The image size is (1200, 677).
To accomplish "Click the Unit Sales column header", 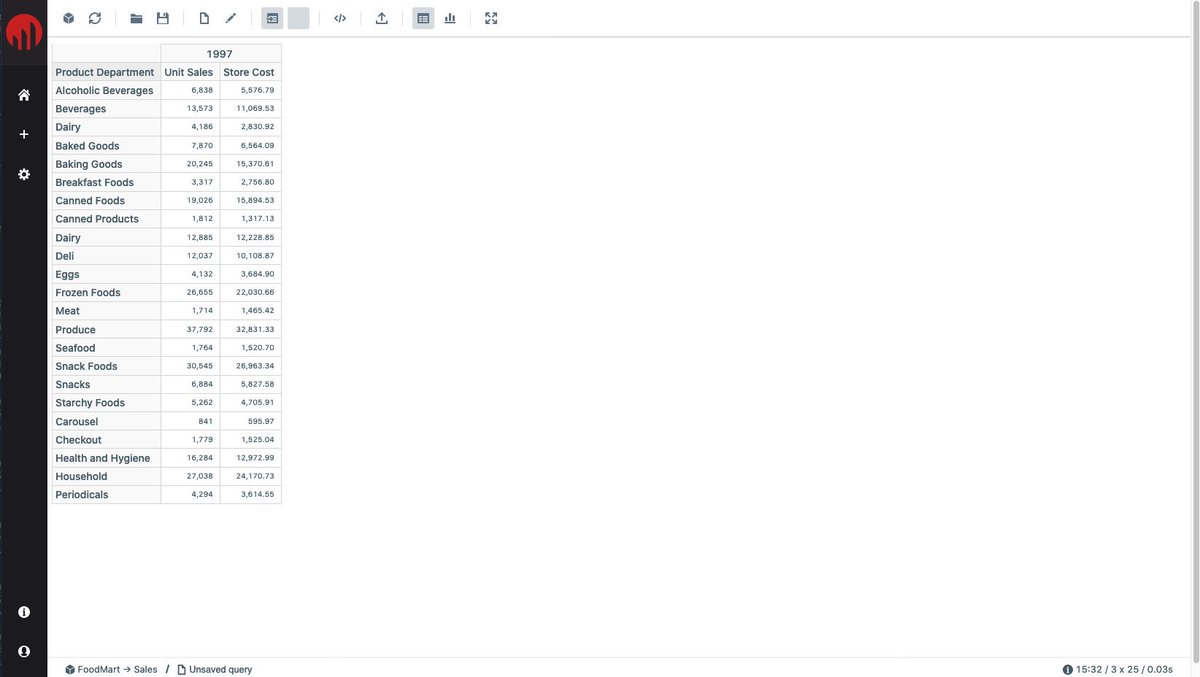I will click(190, 72).
